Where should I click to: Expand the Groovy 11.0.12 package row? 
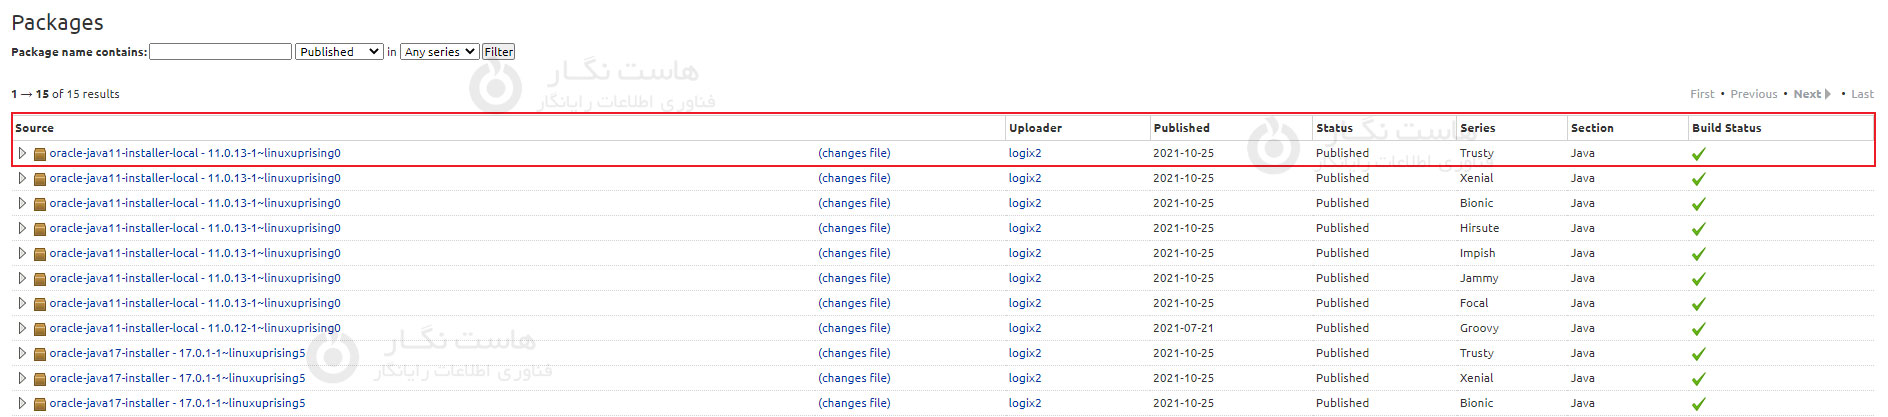coord(22,328)
